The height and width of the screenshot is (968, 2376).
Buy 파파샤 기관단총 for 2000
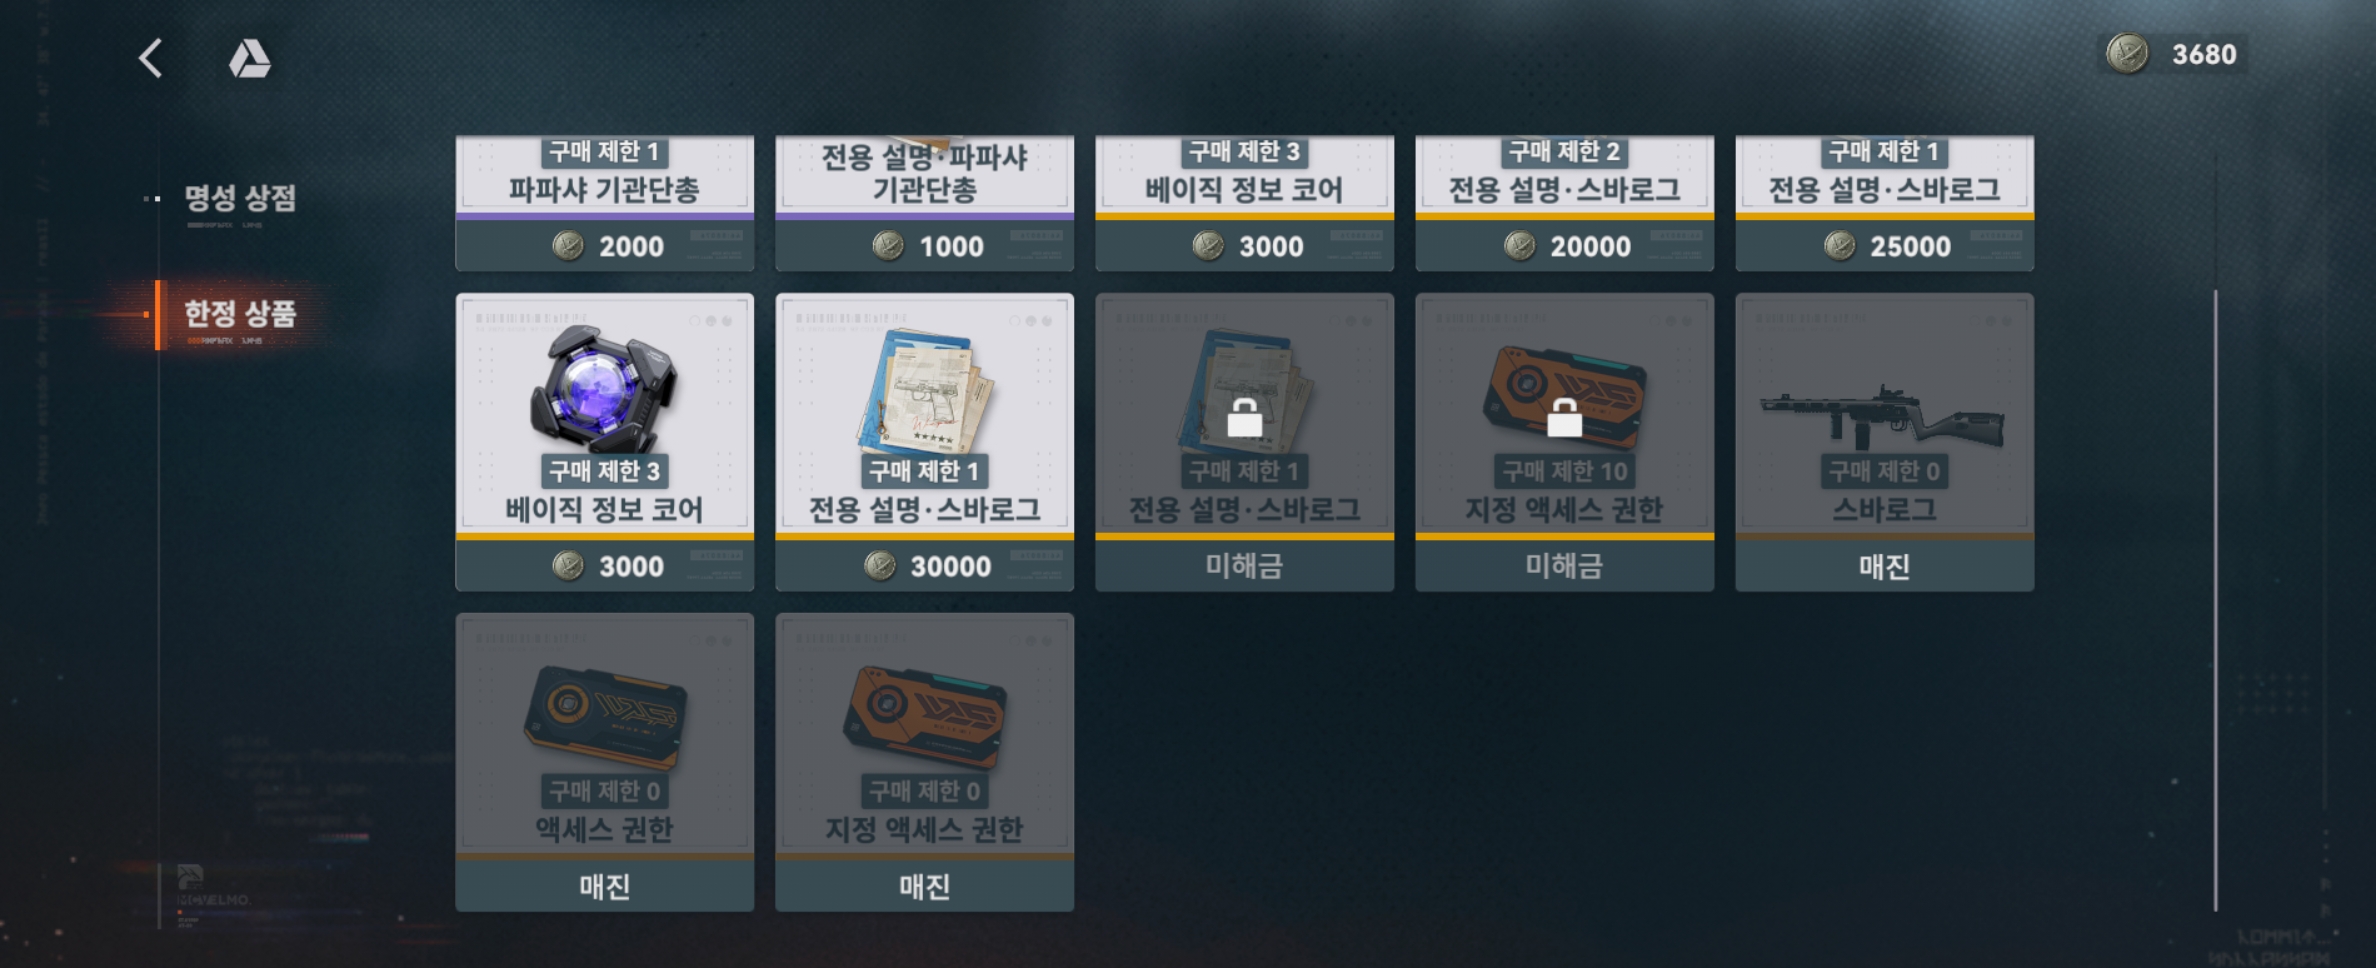pos(604,203)
